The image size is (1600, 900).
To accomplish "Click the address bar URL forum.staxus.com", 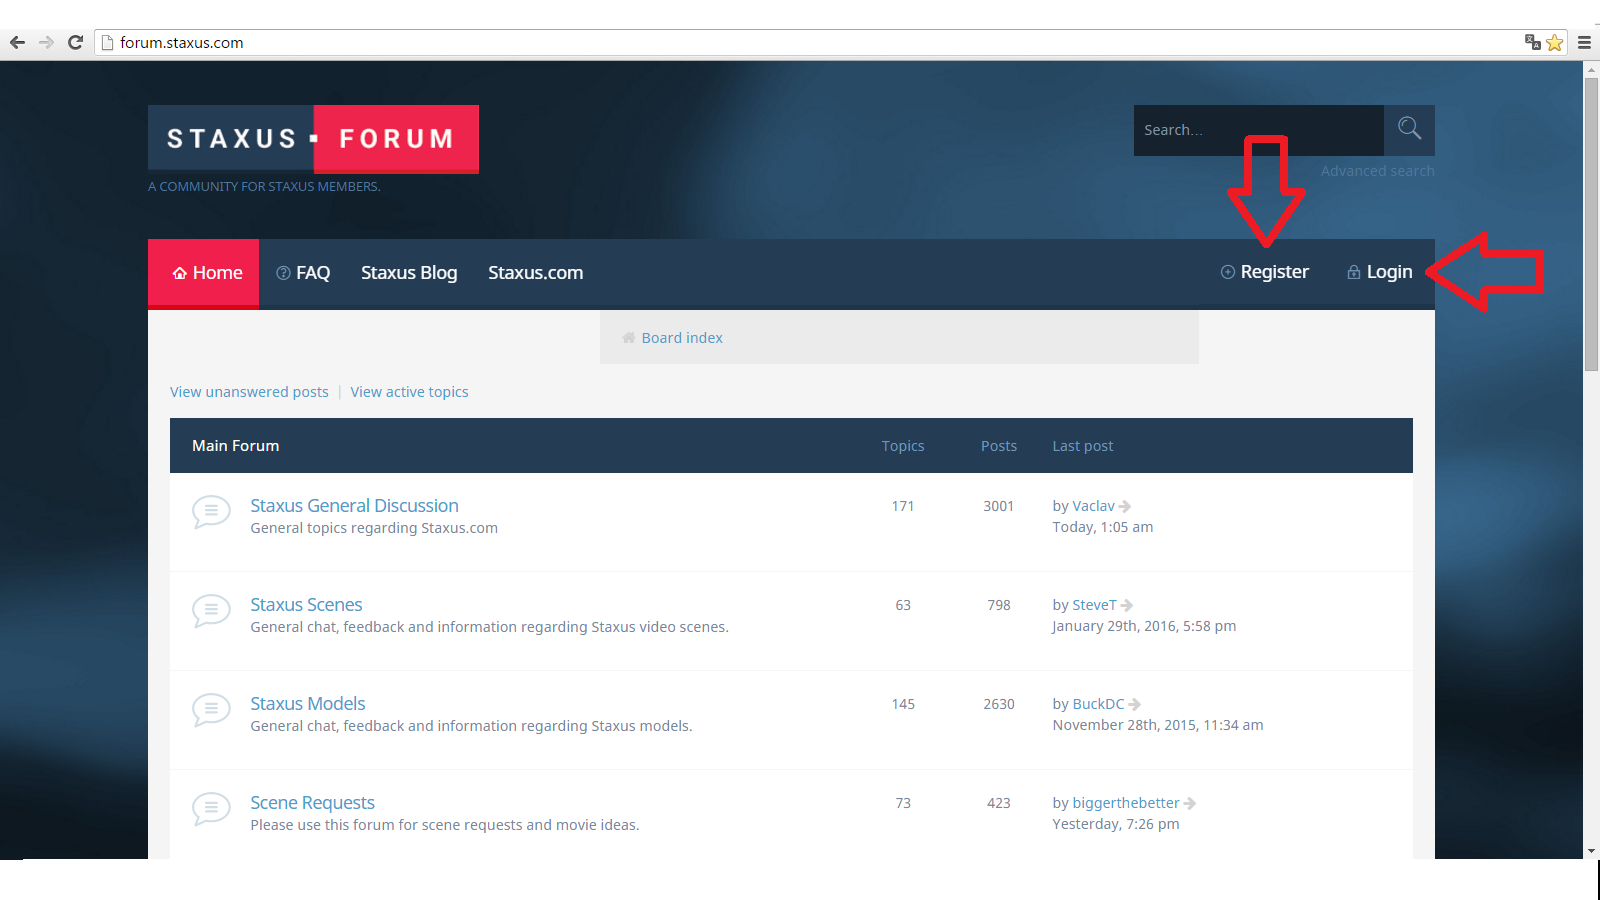I will click(x=182, y=43).
